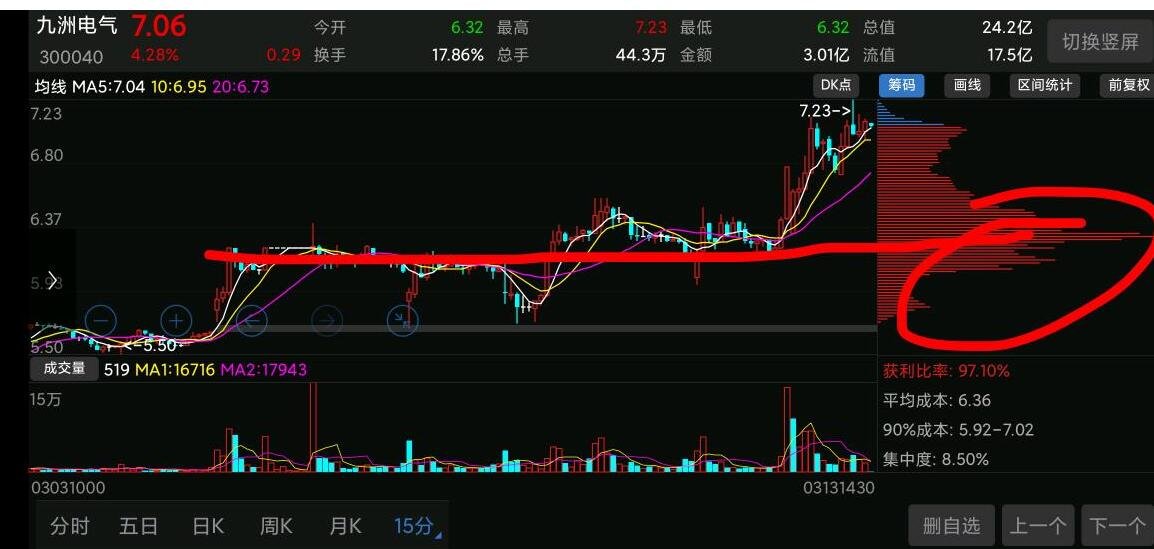Go to previous stock with 上一个
1154x549 pixels.
[1037, 525]
